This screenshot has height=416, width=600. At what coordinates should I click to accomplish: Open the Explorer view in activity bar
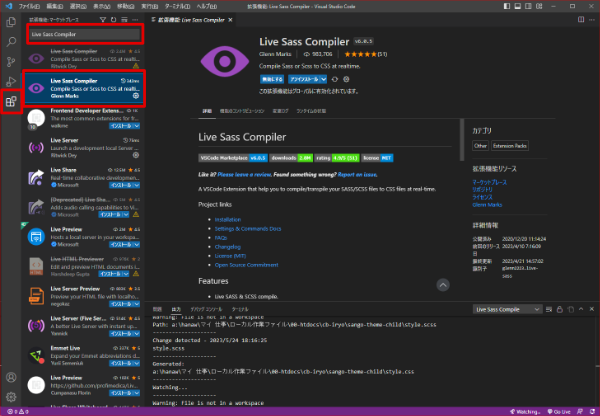(11, 20)
